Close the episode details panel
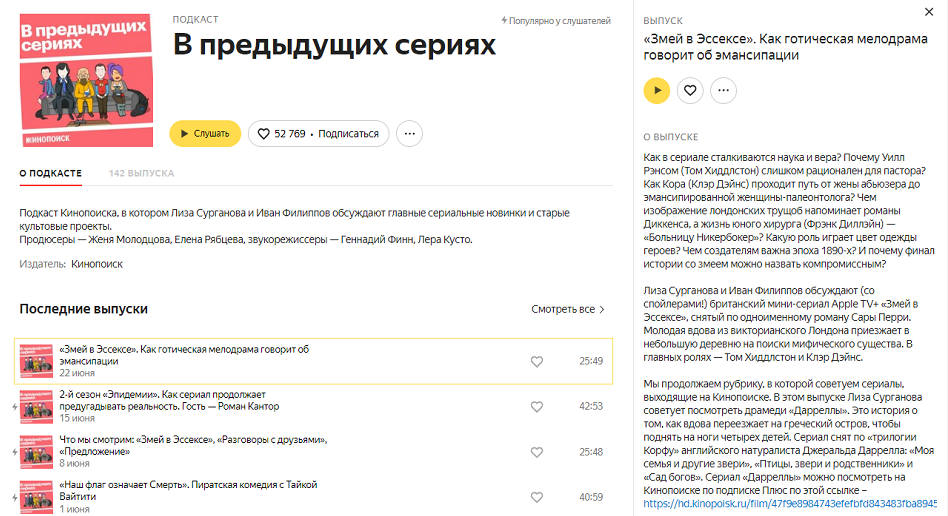The image size is (948, 516). (929, 12)
